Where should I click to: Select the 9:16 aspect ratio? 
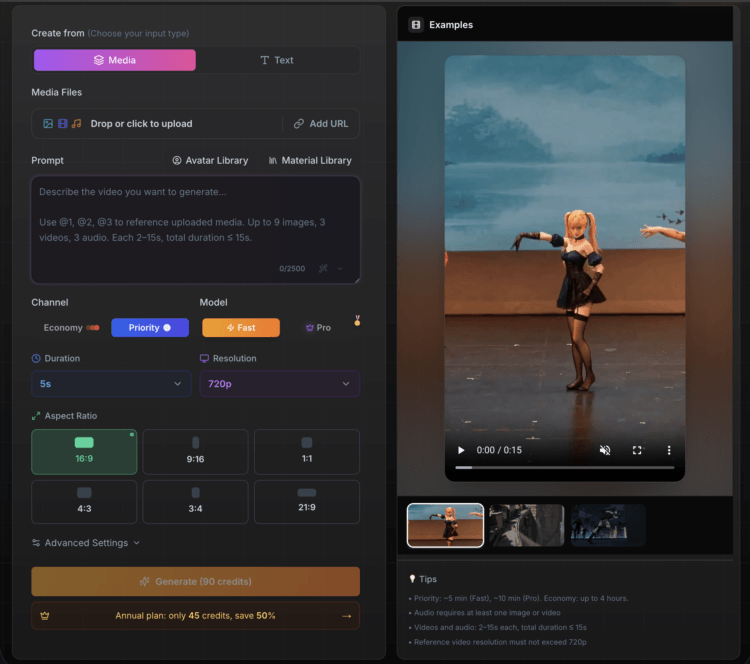pyautogui.click(x=195, y=452)
